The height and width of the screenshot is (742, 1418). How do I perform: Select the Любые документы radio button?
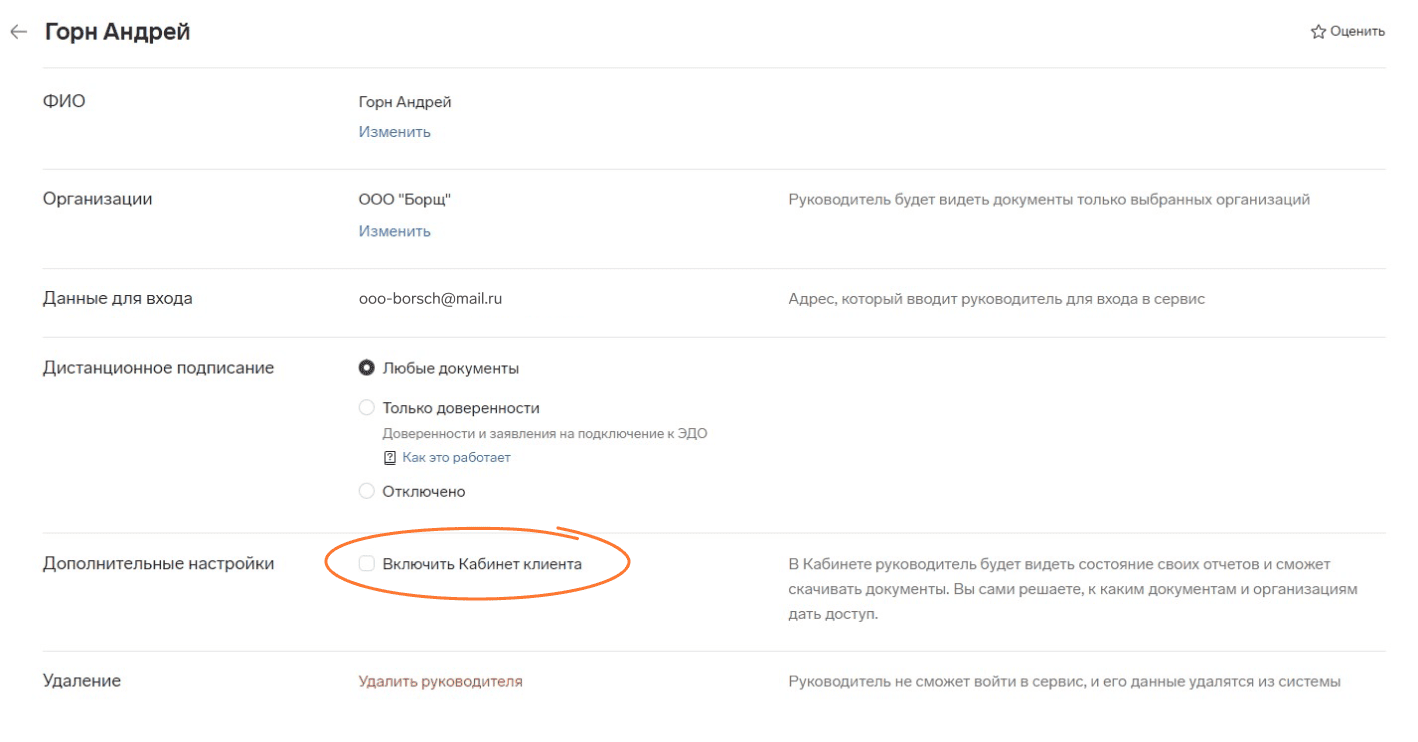tap(367, 368)
